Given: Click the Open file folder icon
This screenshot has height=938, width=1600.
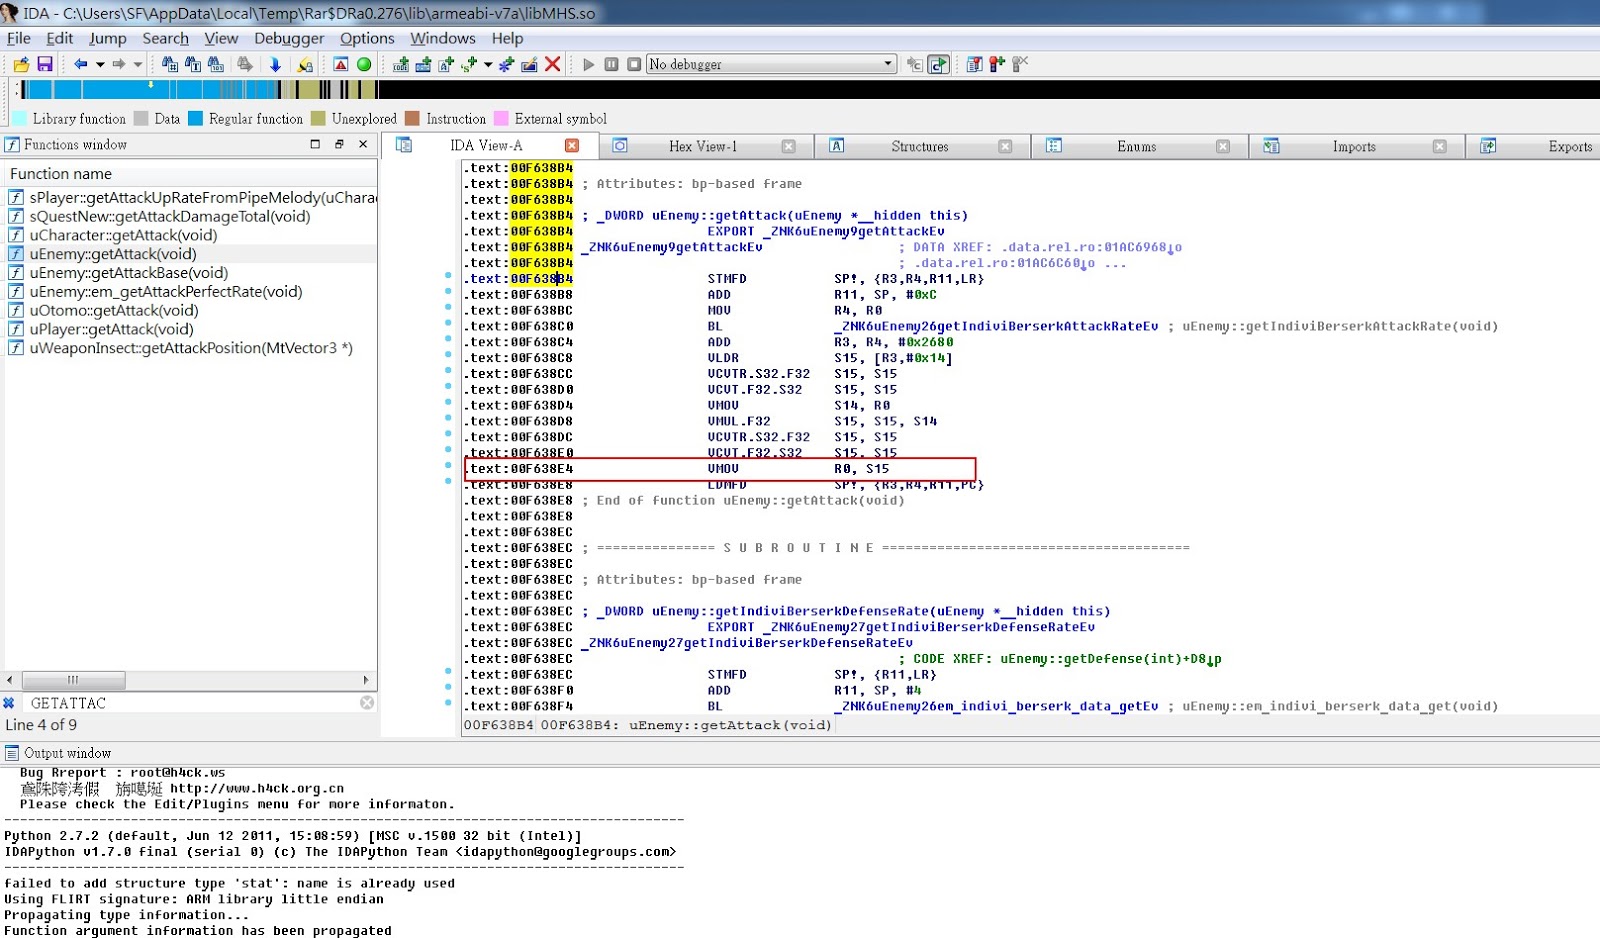Looking at the screenshot, I should 21,64.
